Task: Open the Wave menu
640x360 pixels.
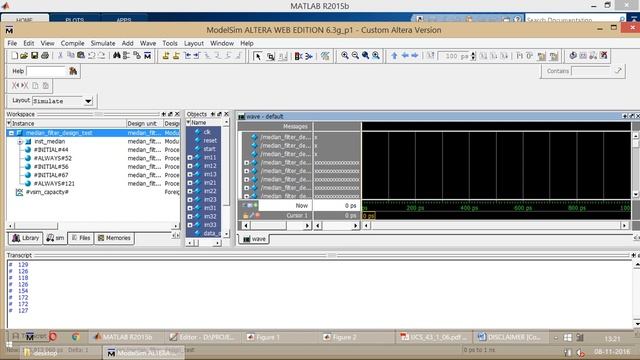Action: coord(148,43)
